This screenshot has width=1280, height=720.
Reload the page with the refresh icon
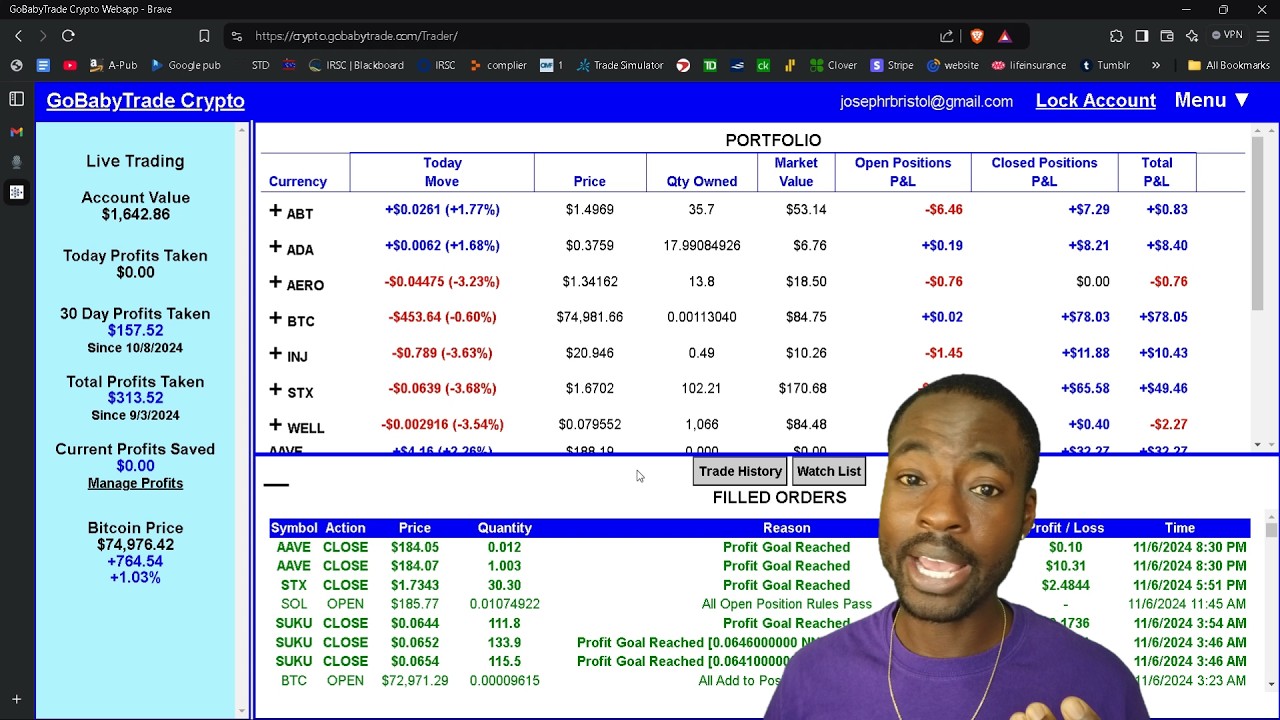(x=68, y=36)
